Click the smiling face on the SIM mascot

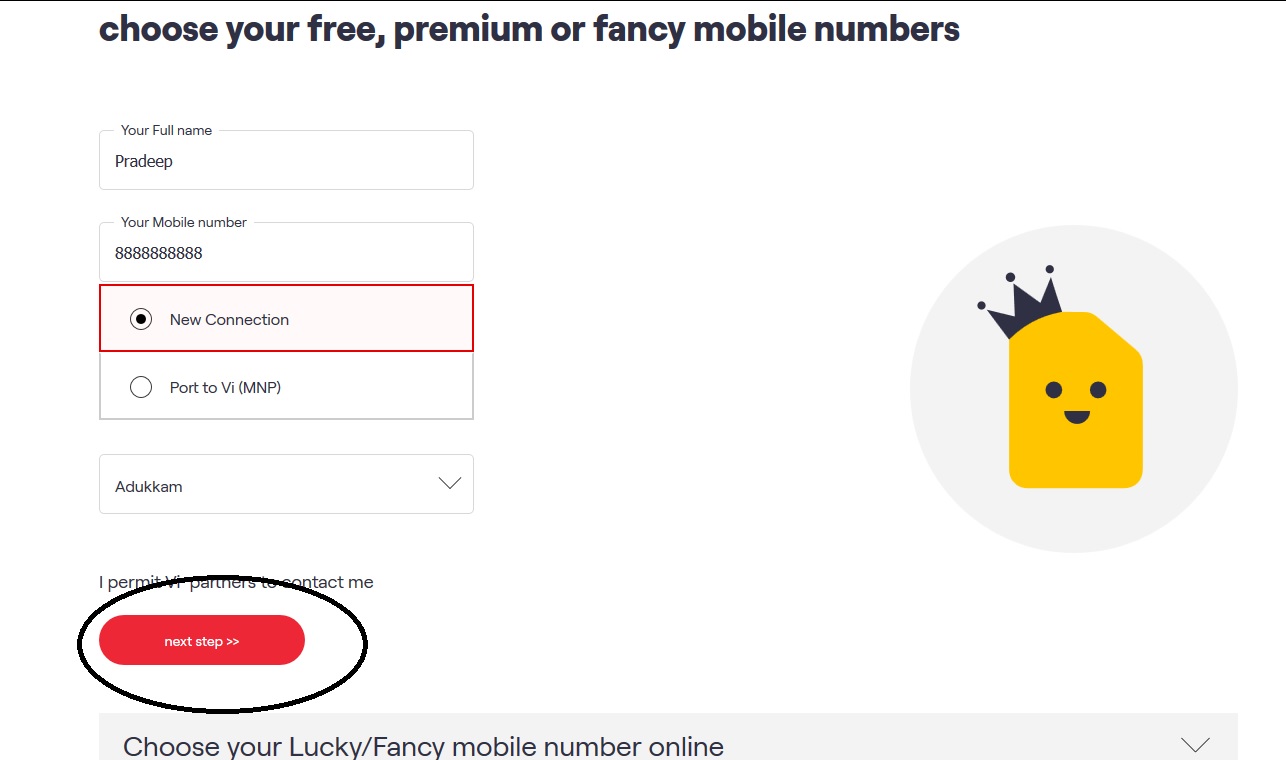click(x=1076, y=400)
